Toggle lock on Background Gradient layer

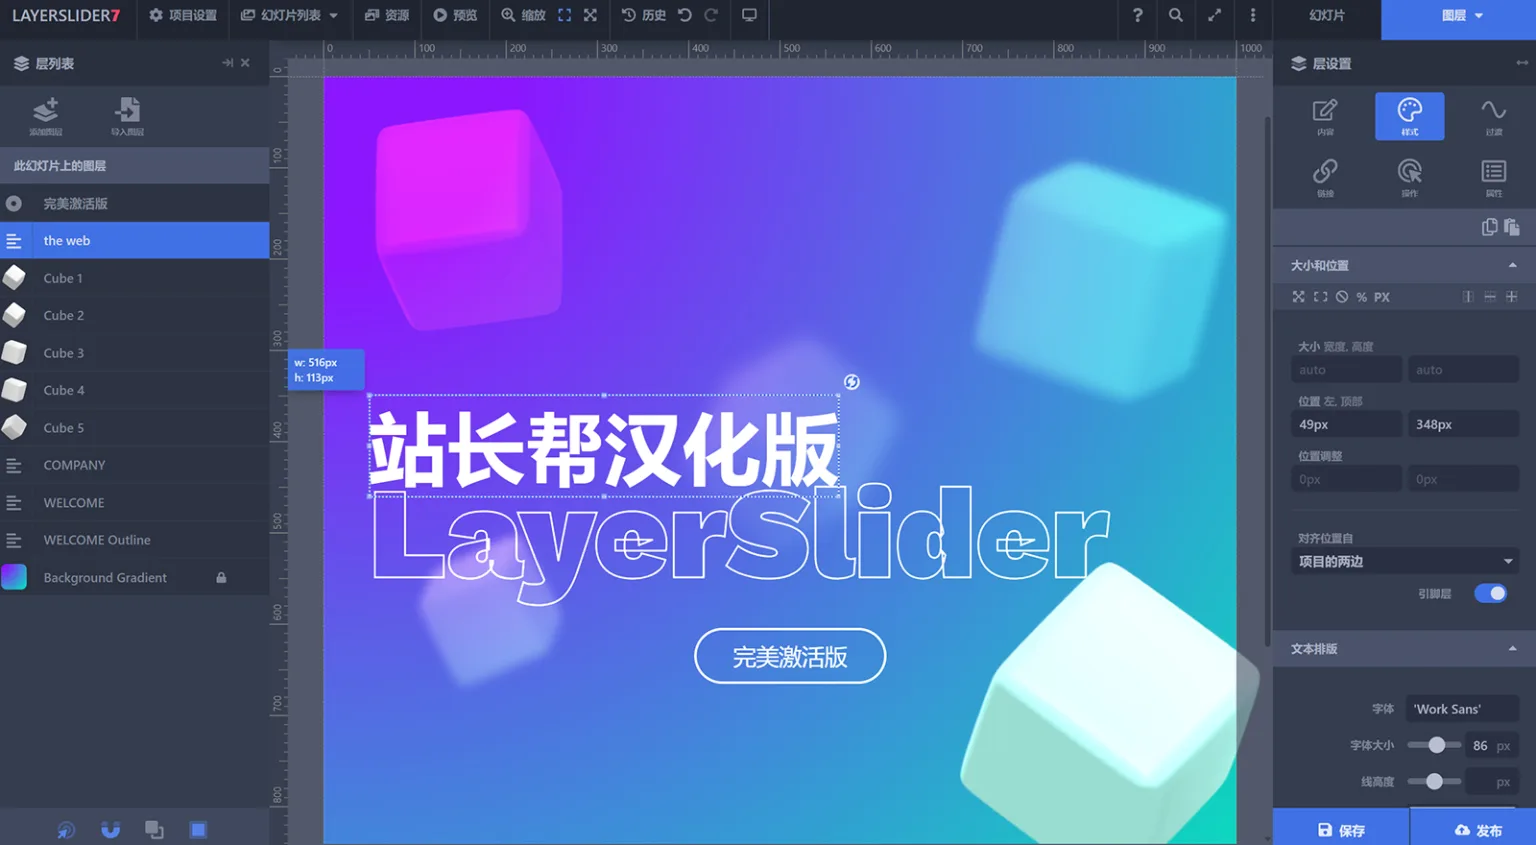pyautogui.click(x=221, y=578)
